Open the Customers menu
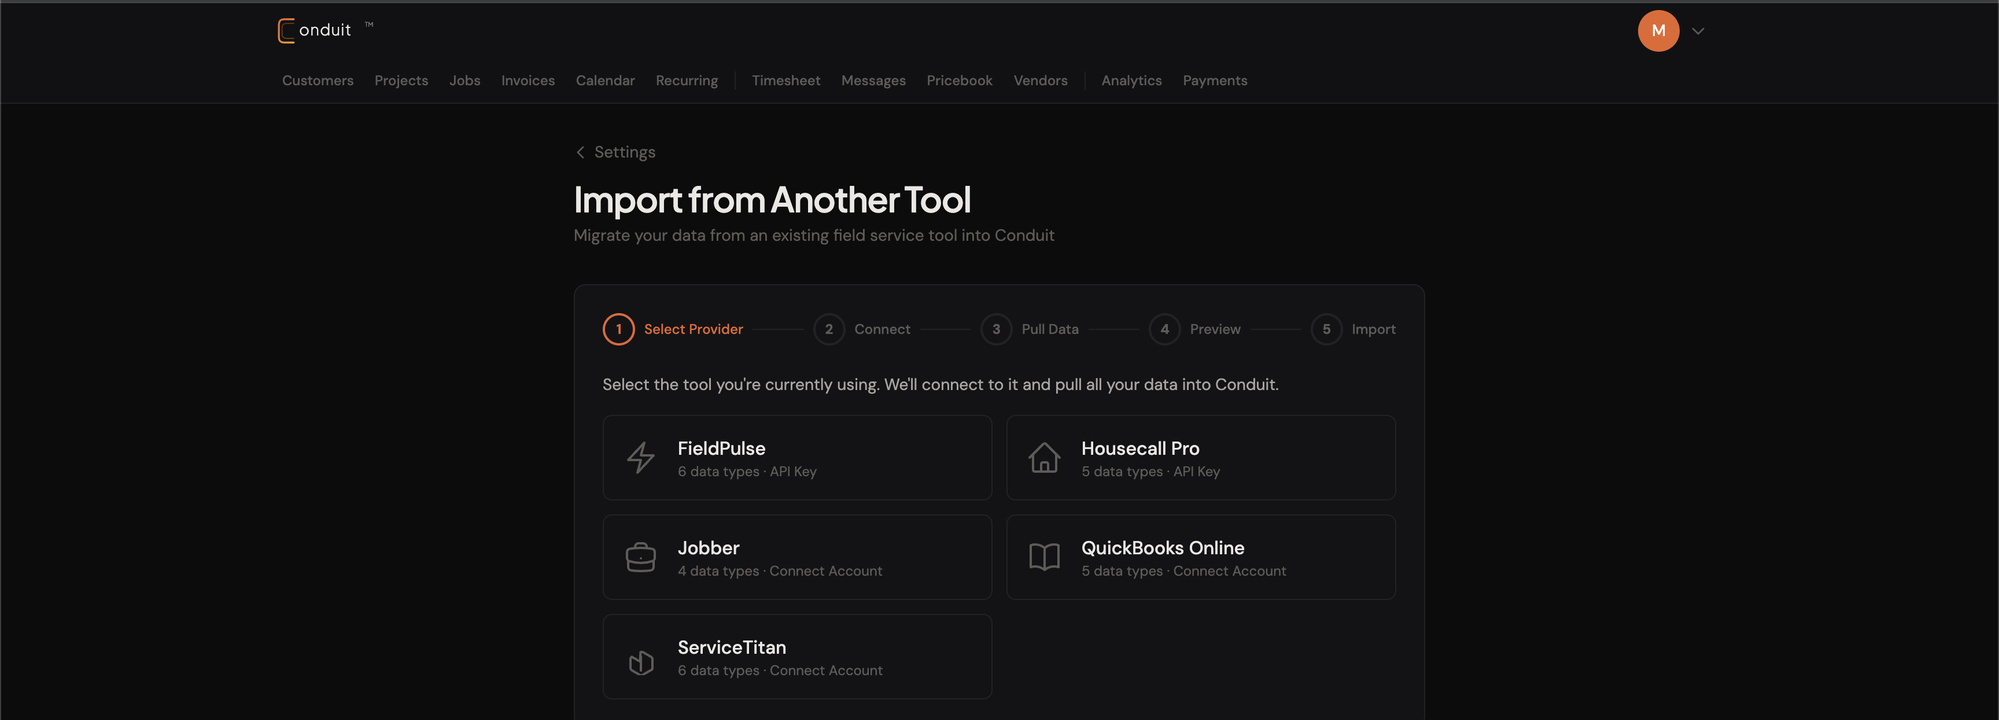 [x=318, y=81]
